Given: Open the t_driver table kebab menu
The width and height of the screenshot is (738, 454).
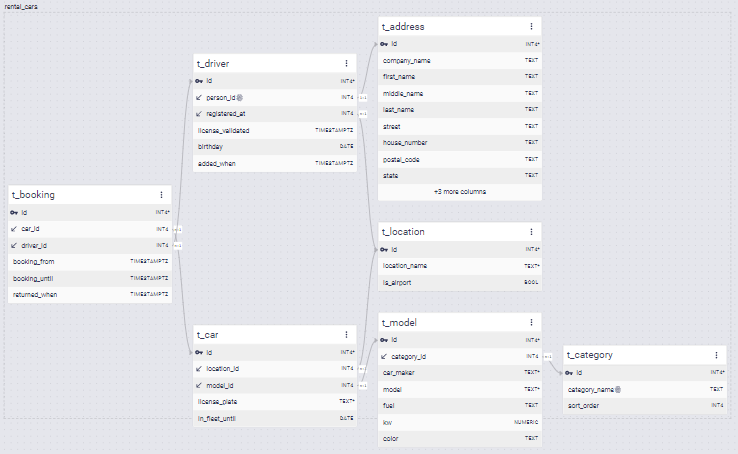Looking at the screenshot, I should tap(346, 63).
